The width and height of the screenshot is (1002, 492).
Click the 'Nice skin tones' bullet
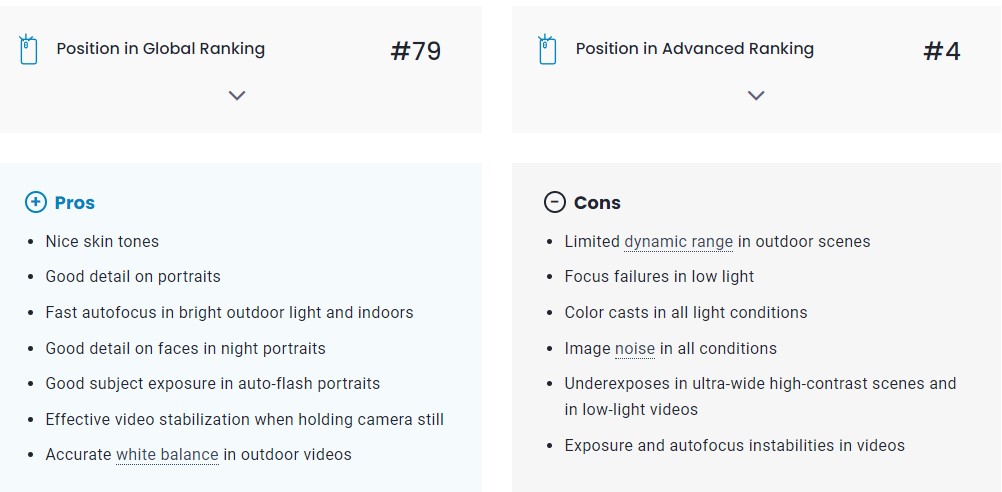tap(102, 242)
